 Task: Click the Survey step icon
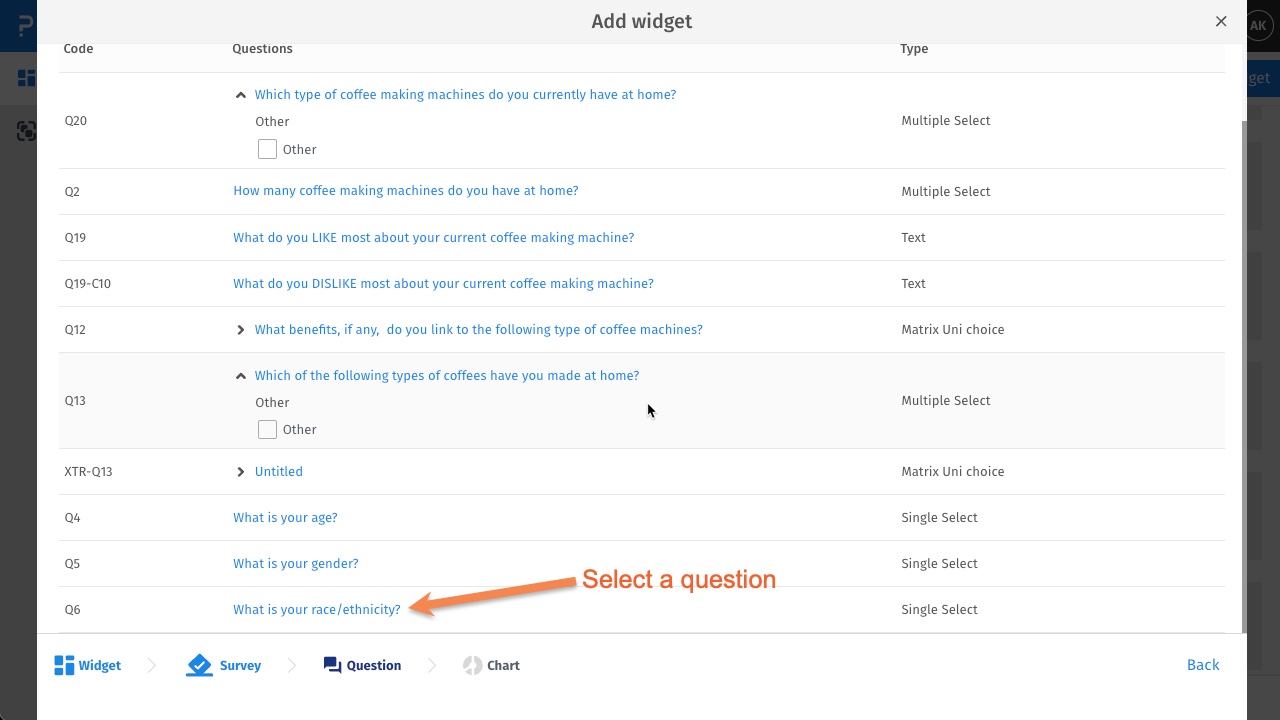click(199, 665)
